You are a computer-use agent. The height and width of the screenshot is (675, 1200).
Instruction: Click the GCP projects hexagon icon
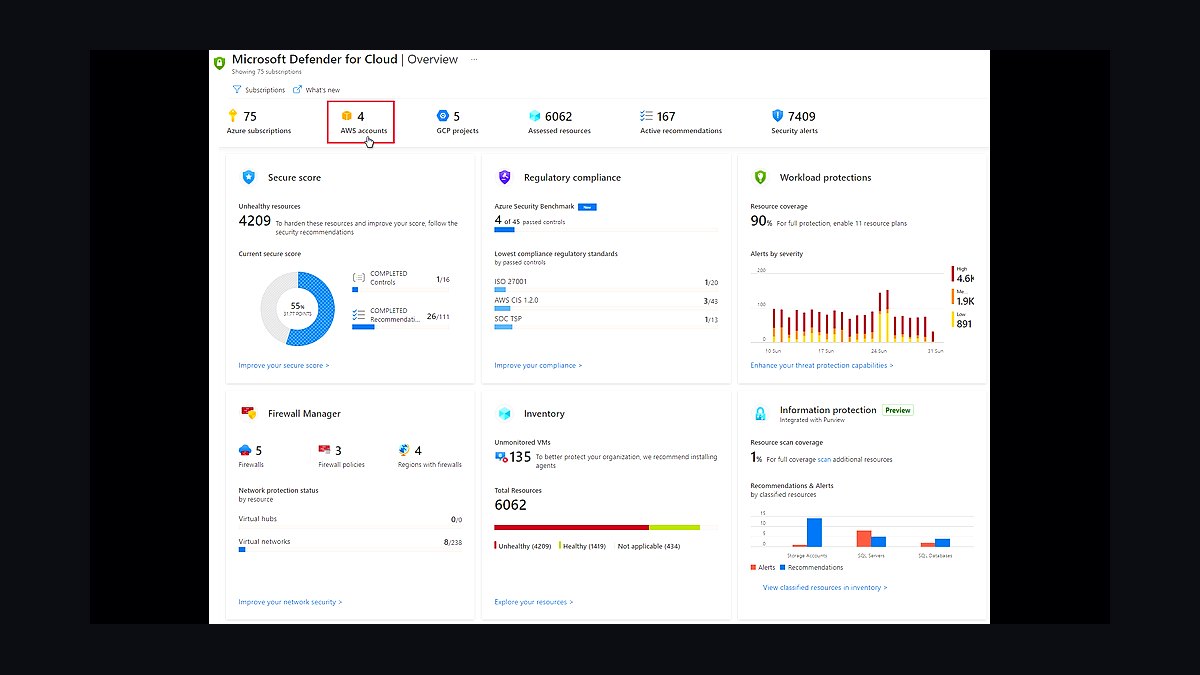pos(442,116)
